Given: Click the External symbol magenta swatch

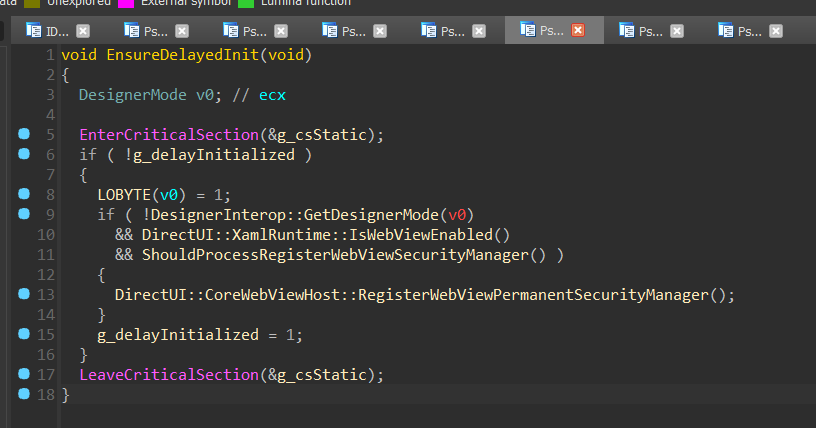Looking at the screenshot, I should pos(126,3).
